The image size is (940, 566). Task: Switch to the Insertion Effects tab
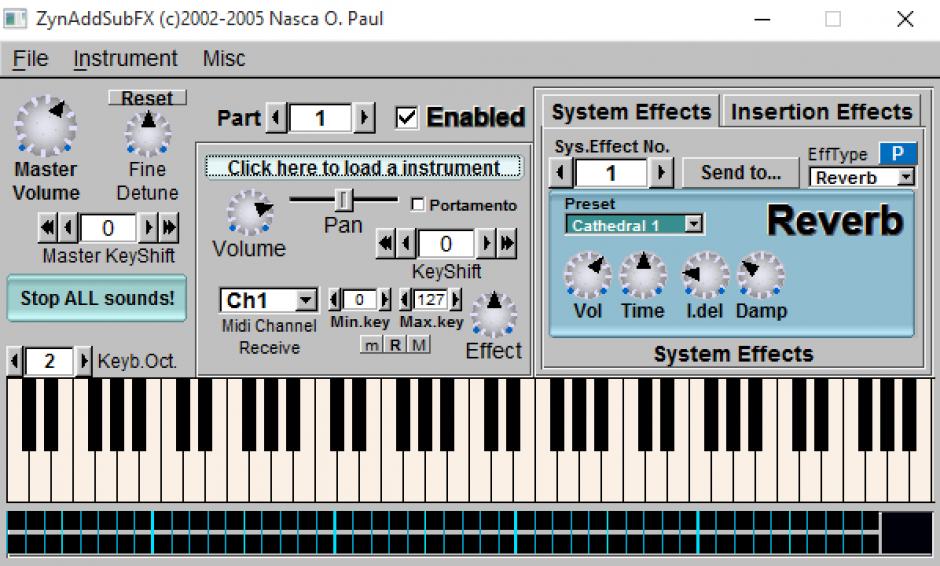(x=821, y=112)
